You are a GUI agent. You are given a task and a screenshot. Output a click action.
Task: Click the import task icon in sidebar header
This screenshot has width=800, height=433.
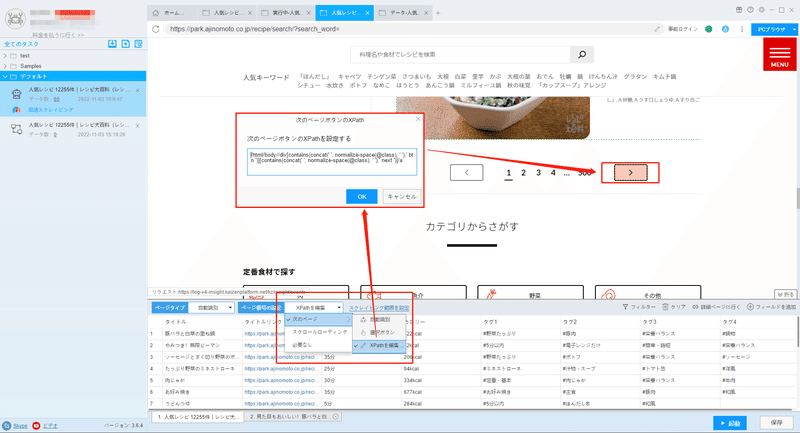[112, 44]
